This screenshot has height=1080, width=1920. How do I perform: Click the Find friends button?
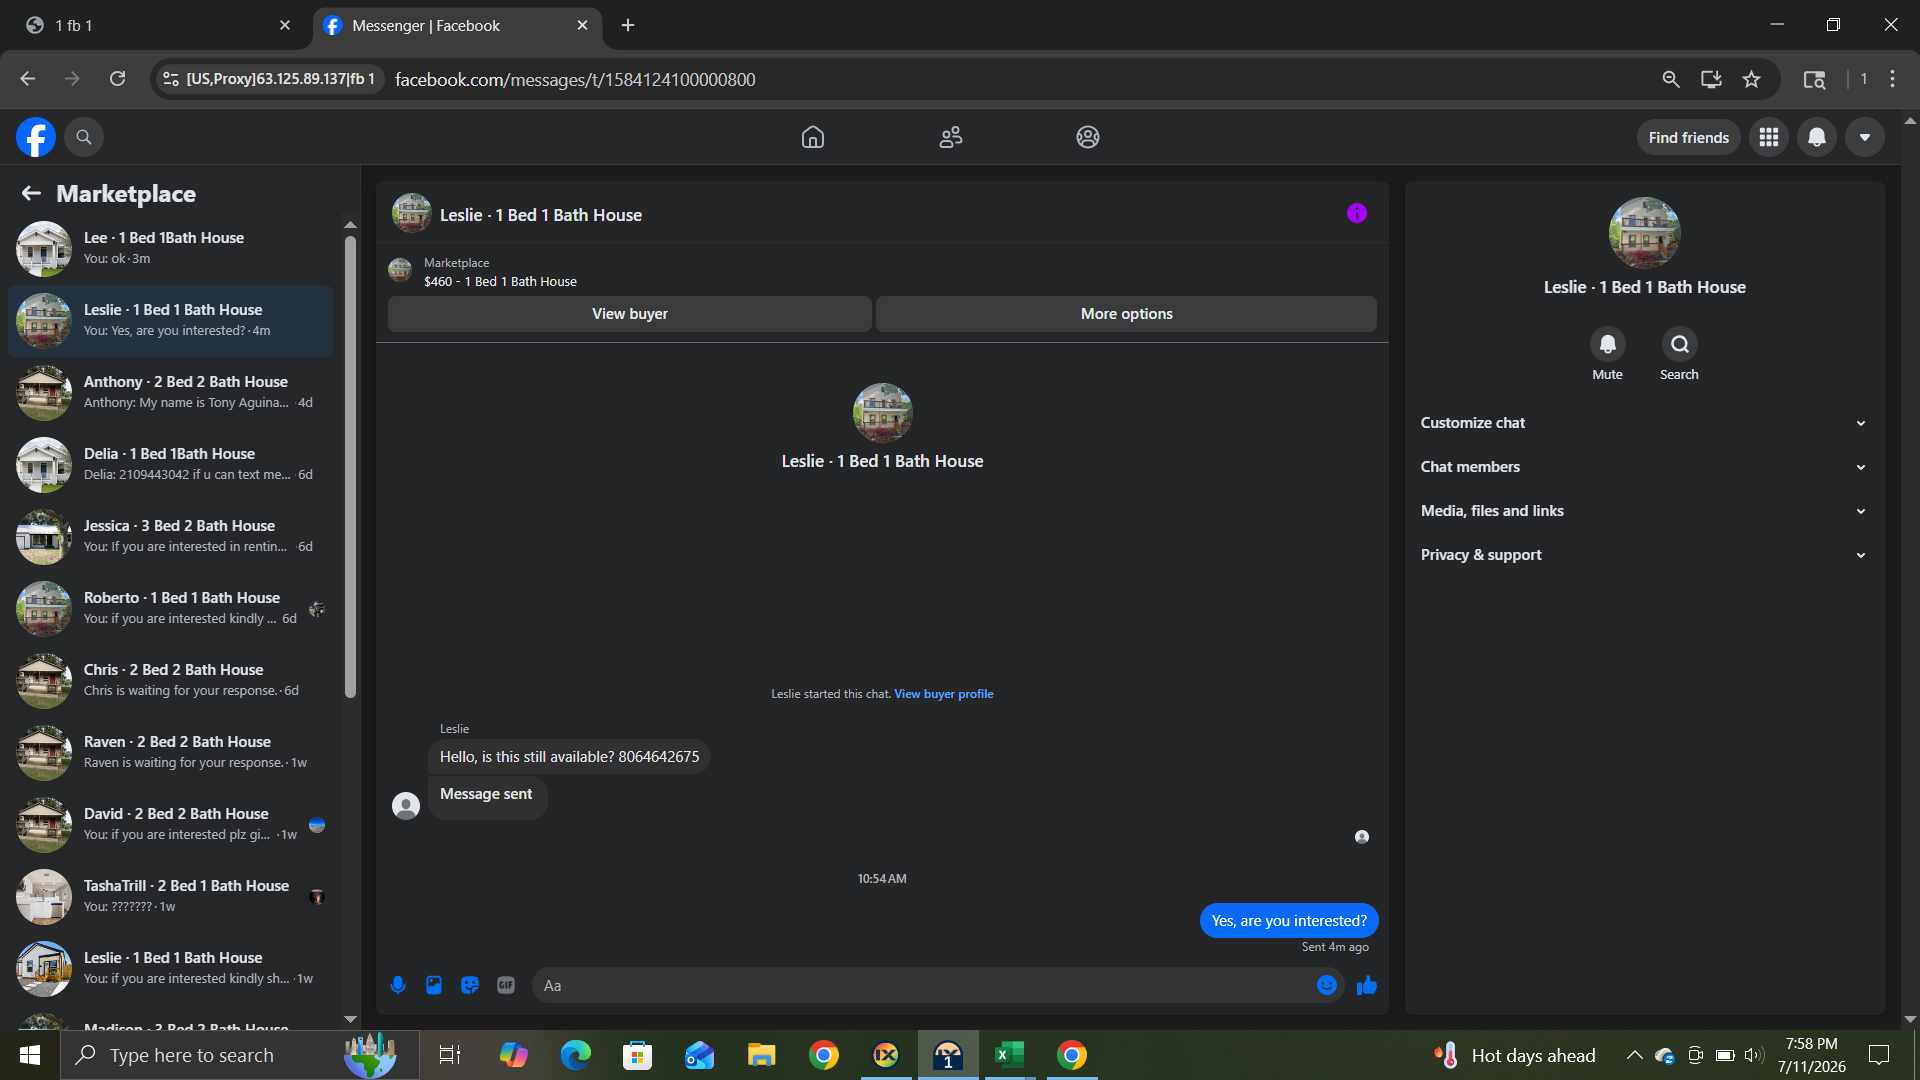tap(1689, 137)
